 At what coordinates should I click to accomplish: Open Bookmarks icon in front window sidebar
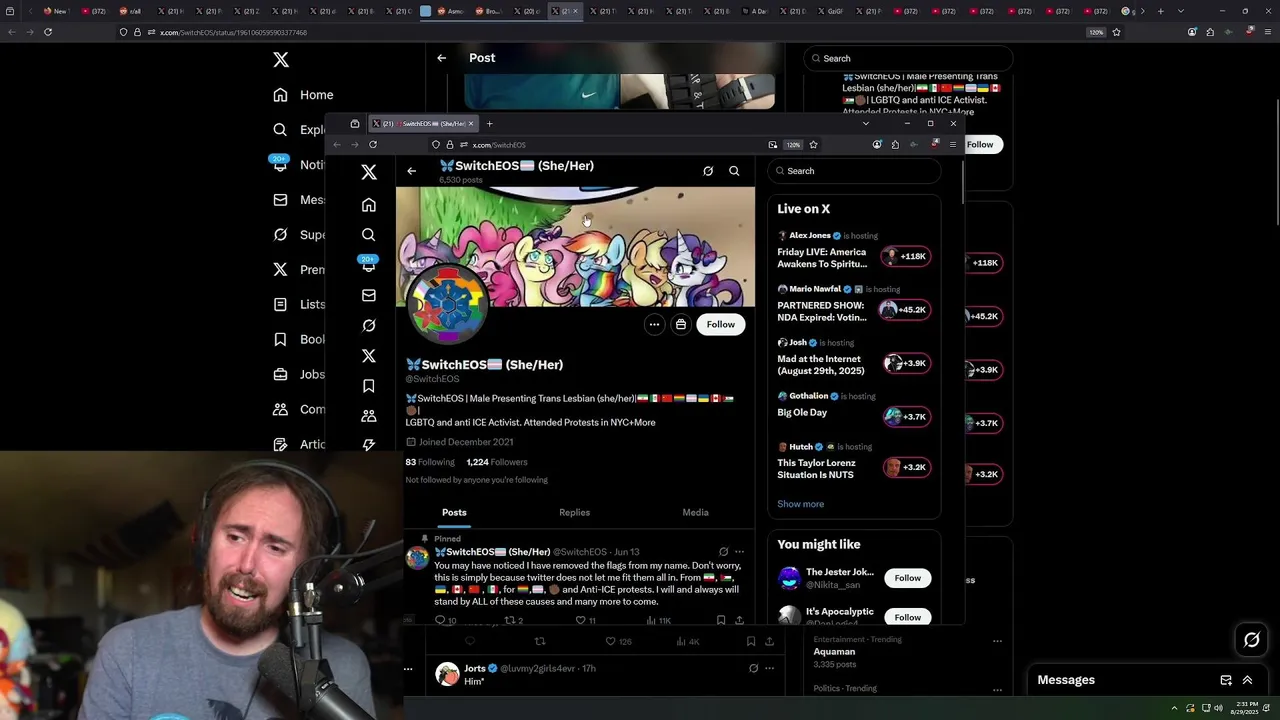(369, 386)
